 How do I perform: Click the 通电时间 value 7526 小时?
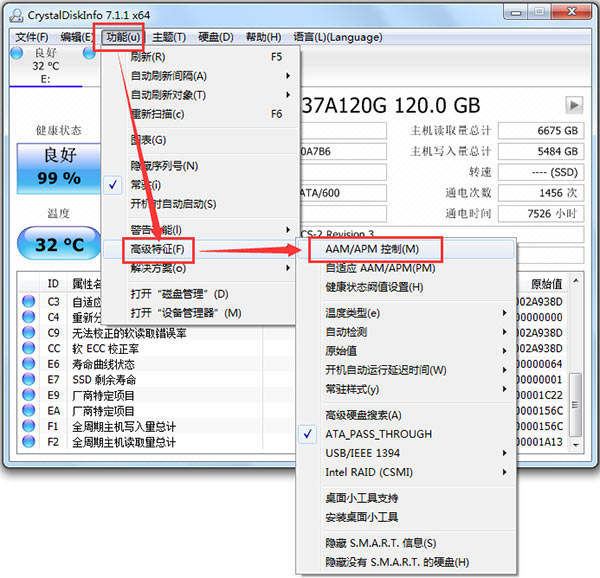tap(541, 213)
